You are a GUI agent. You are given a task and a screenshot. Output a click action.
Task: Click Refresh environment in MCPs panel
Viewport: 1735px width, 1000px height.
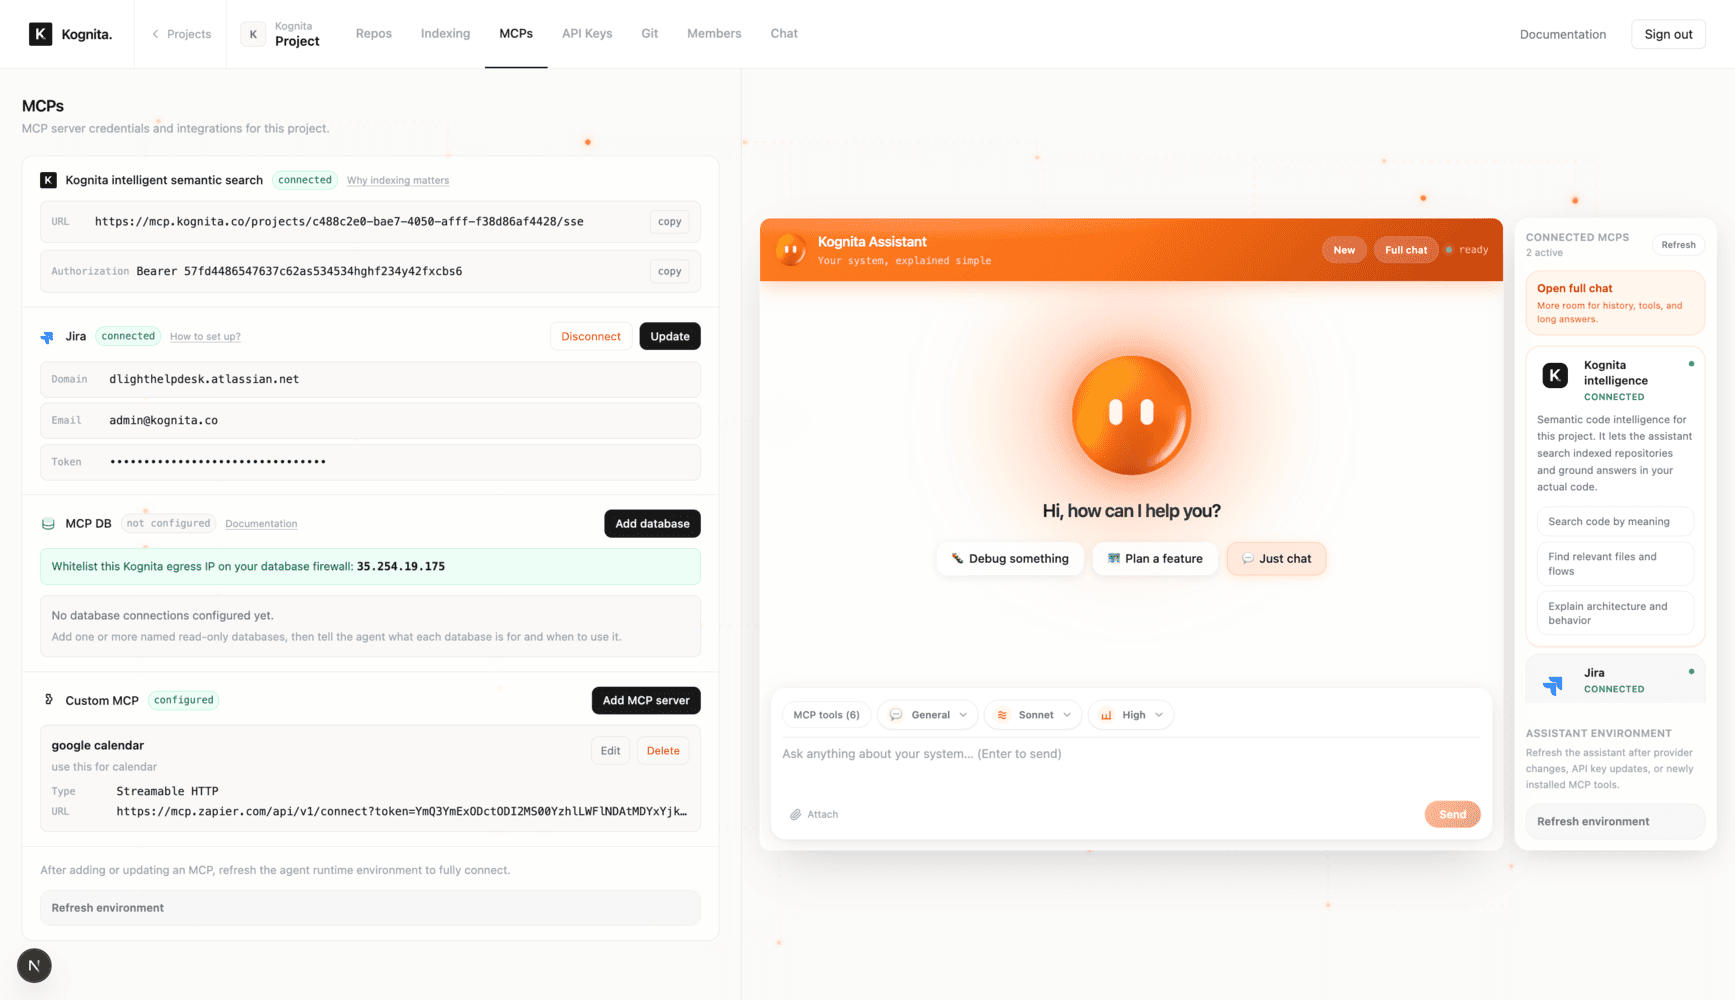tap(370, 908)
